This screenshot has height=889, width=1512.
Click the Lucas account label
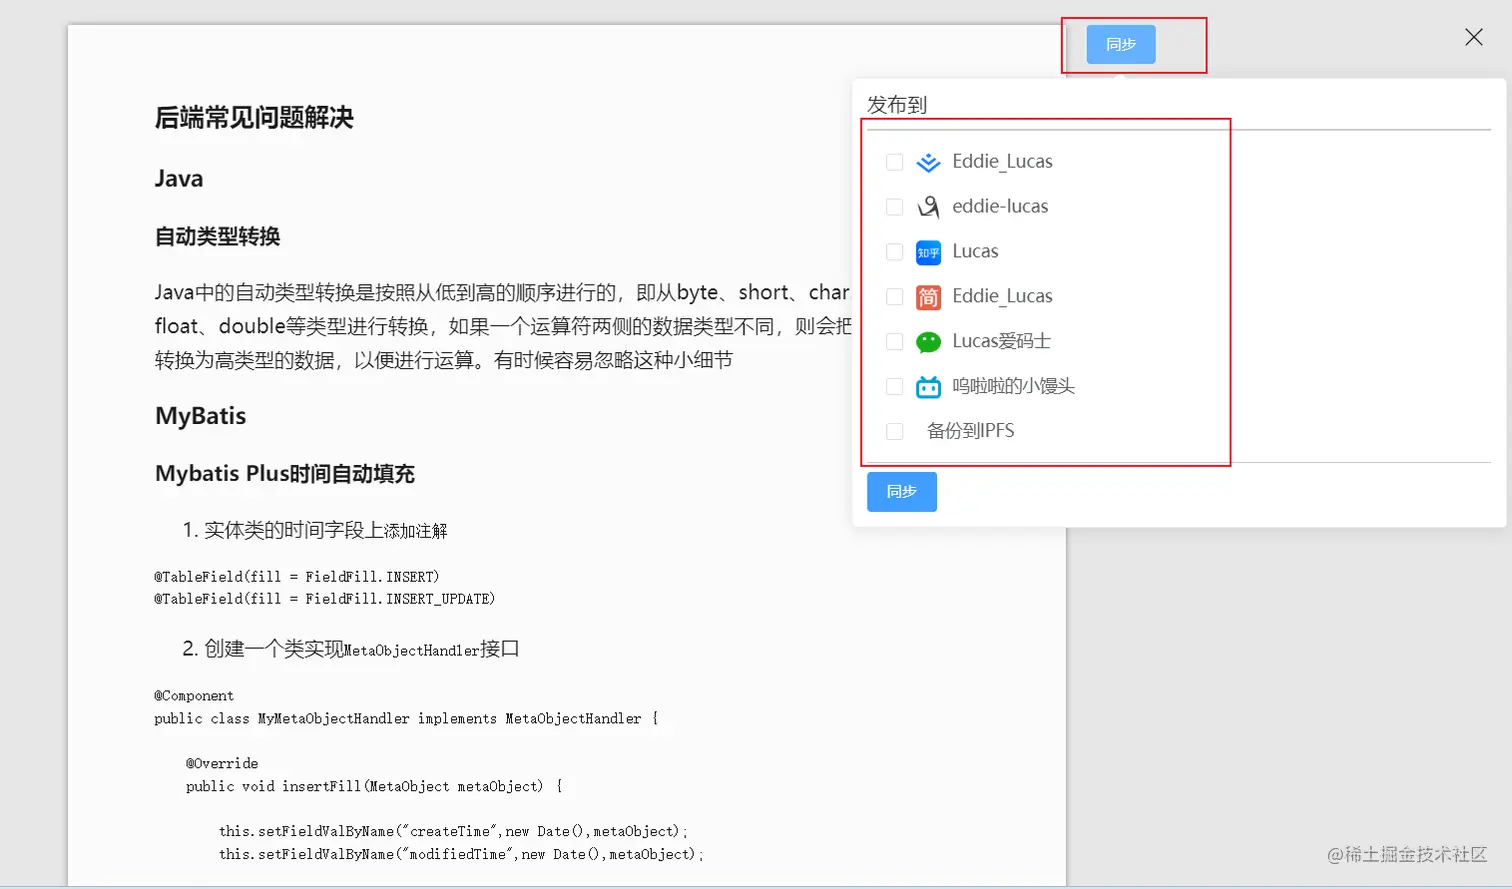click(975, 251)
